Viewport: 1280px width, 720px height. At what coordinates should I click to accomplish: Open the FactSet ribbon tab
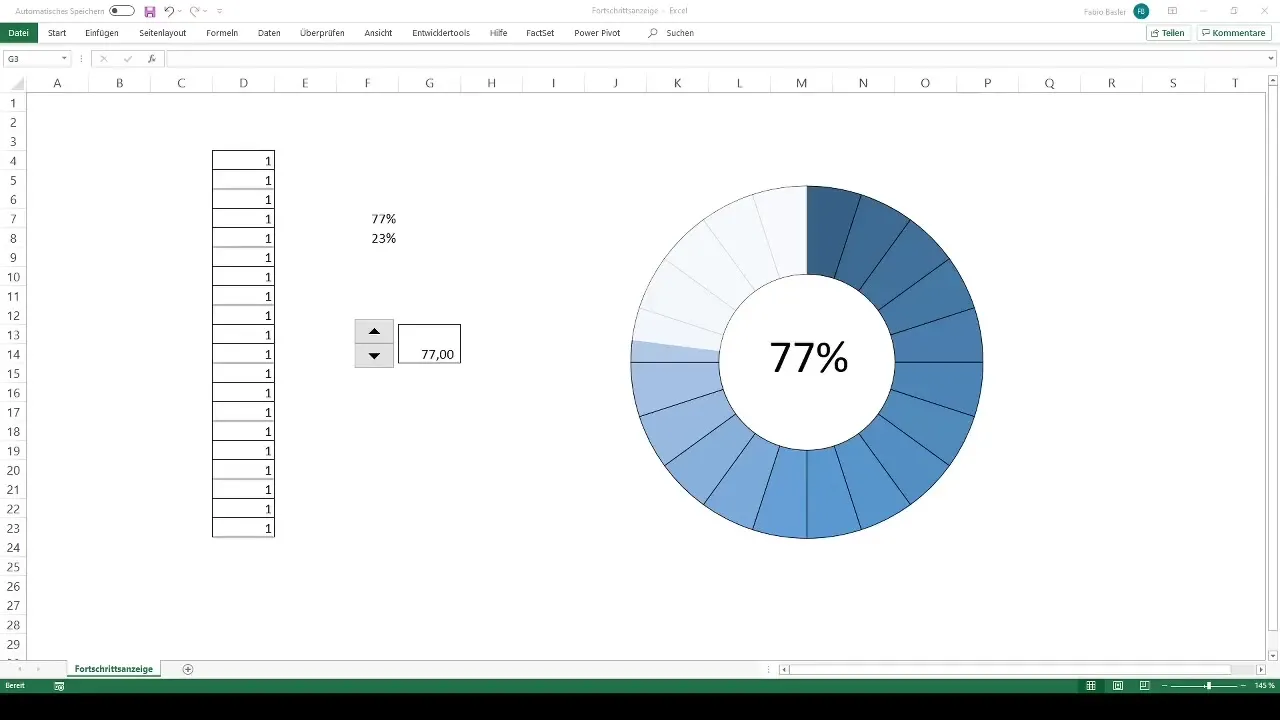pyautogui.click(x=541, y=33)
